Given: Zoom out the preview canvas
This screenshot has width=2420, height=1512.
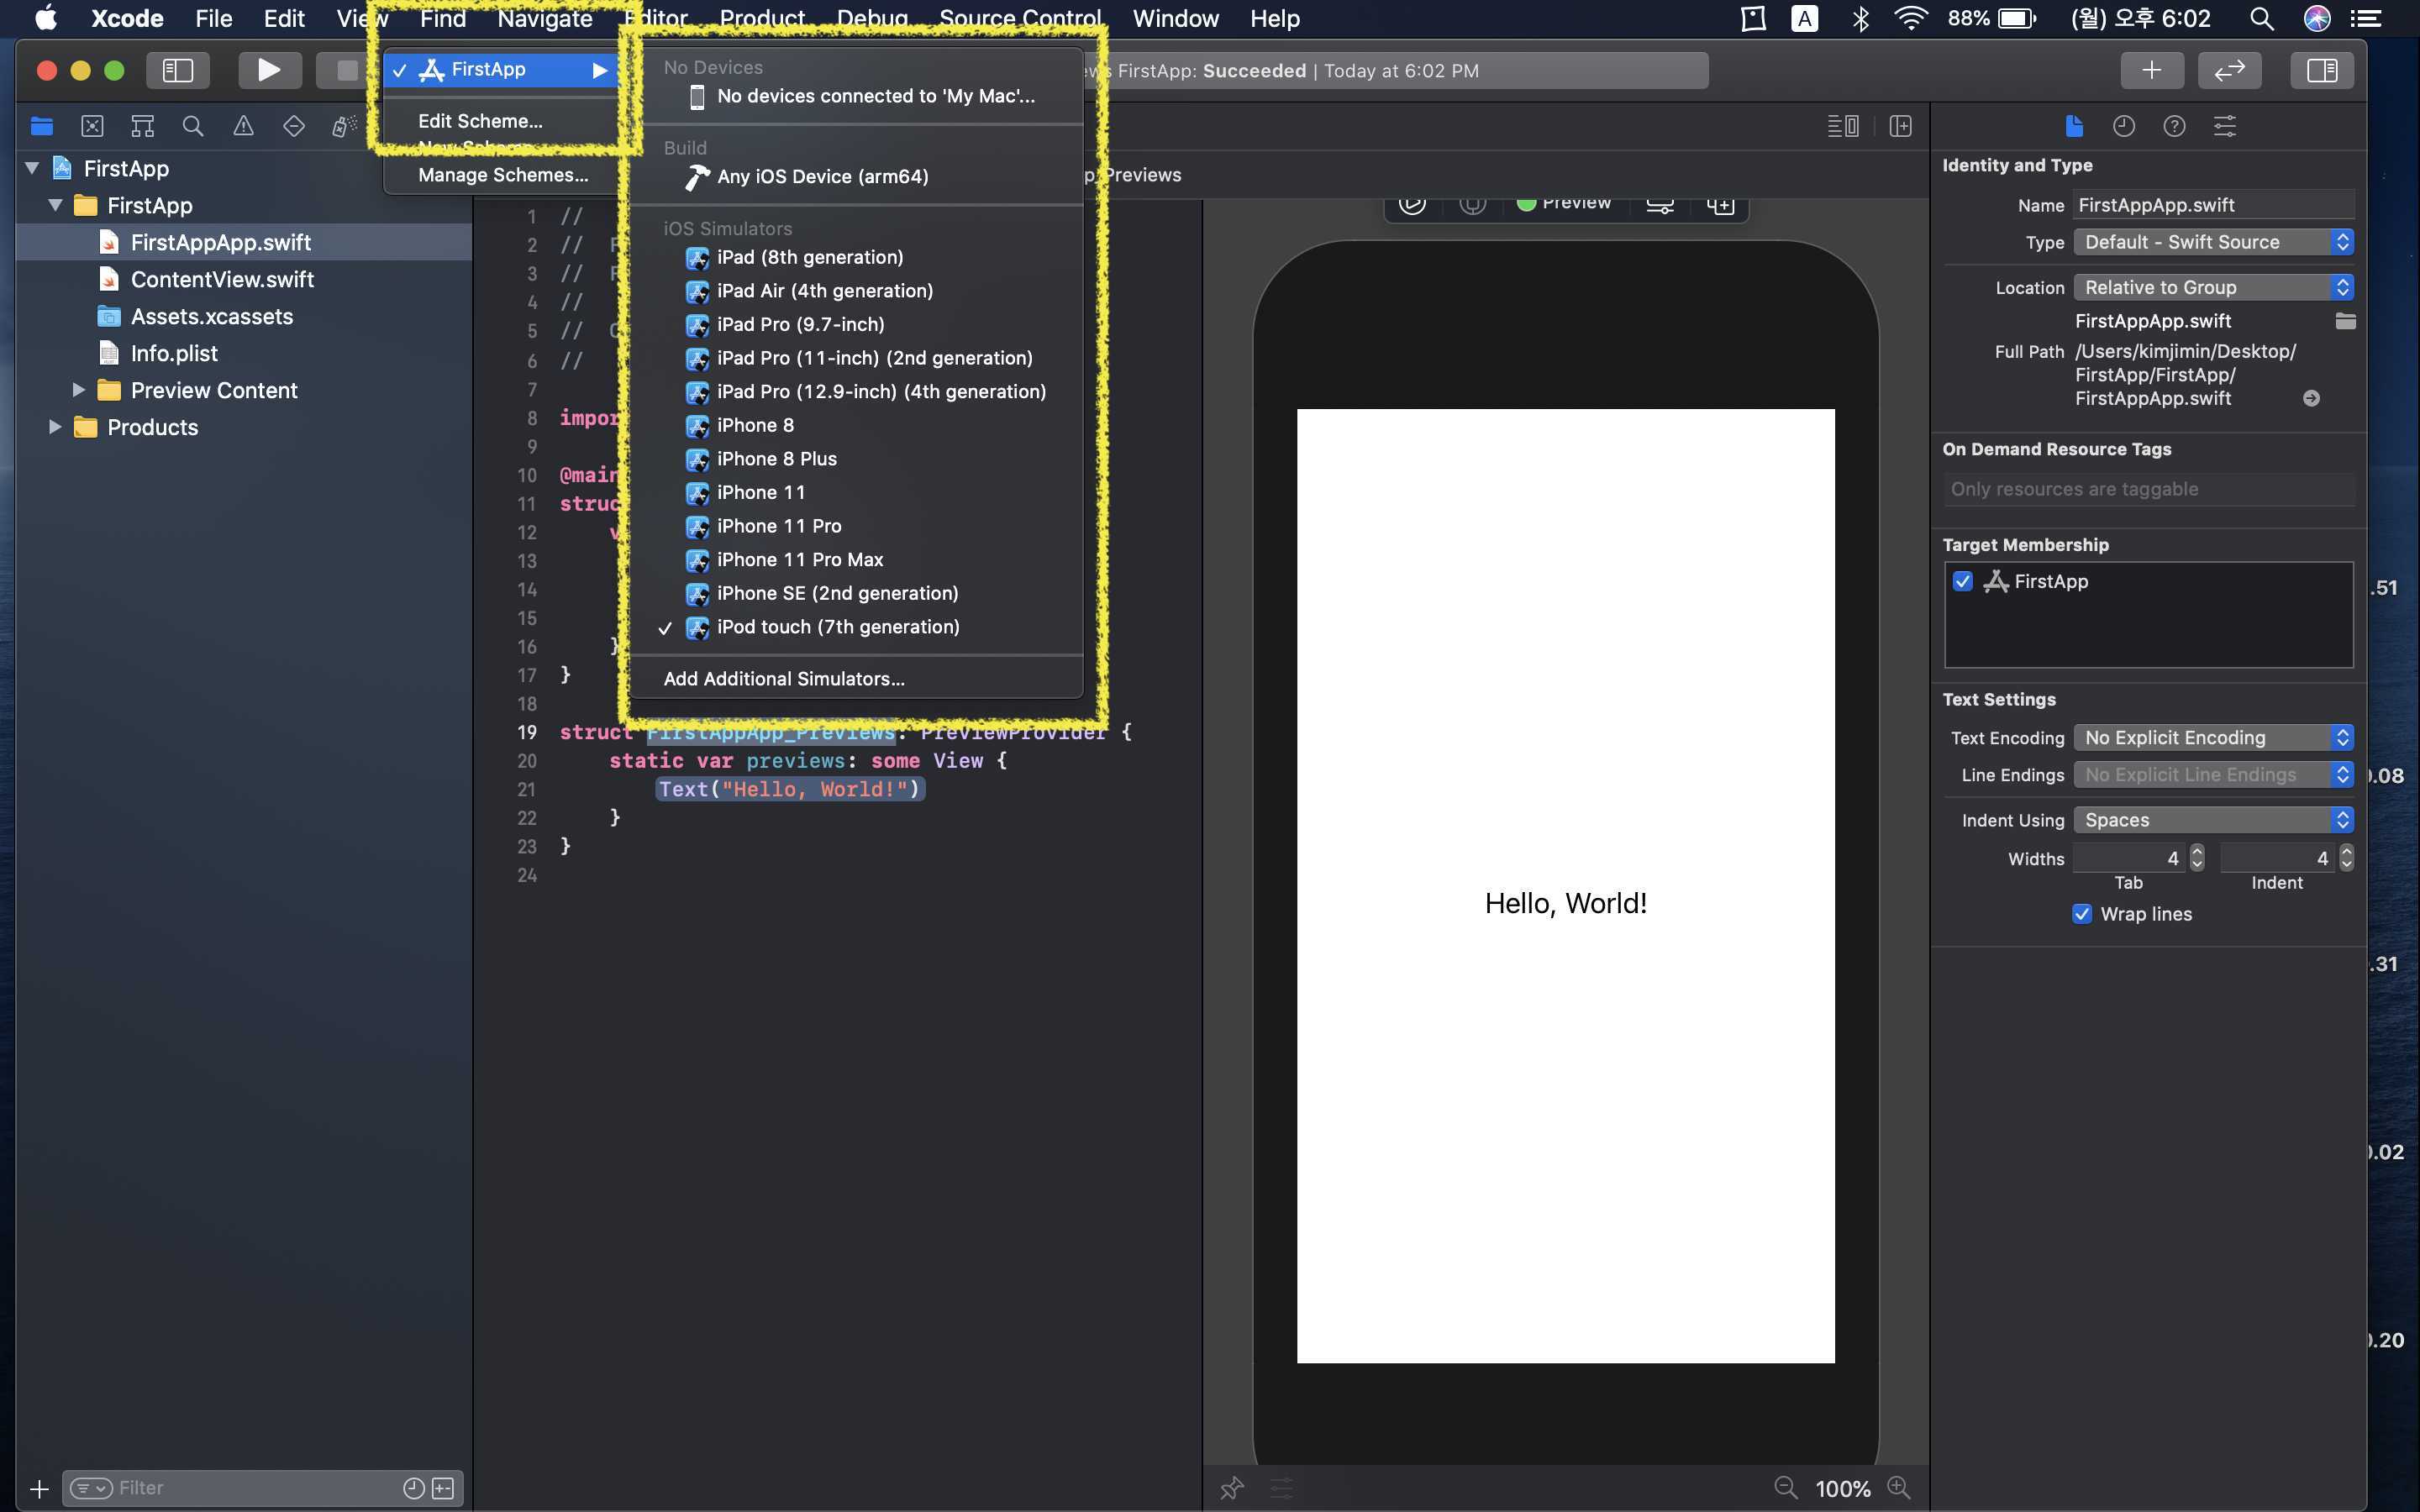Looking at the screenshot, I should [x=1785, y=1488].
